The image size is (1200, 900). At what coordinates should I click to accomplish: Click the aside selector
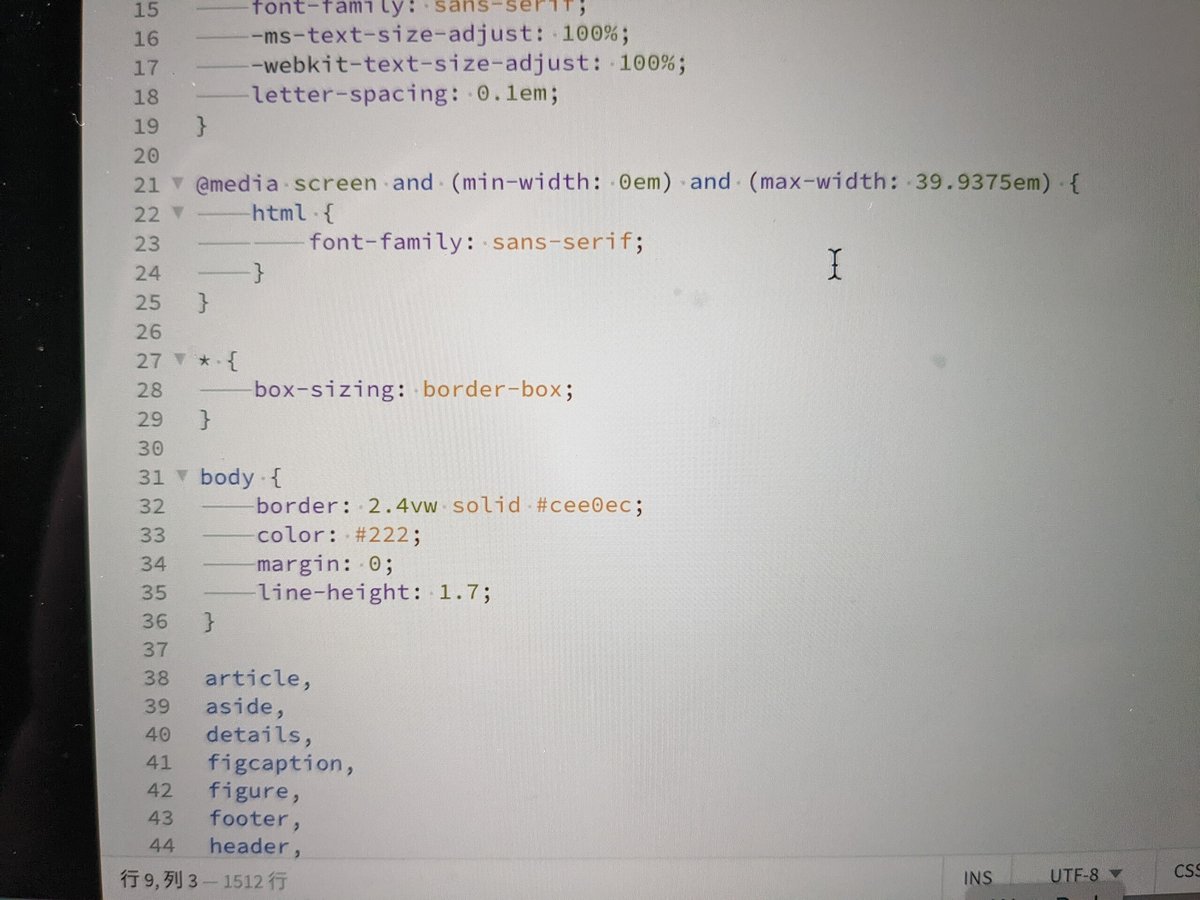click(x=238, y=706)
